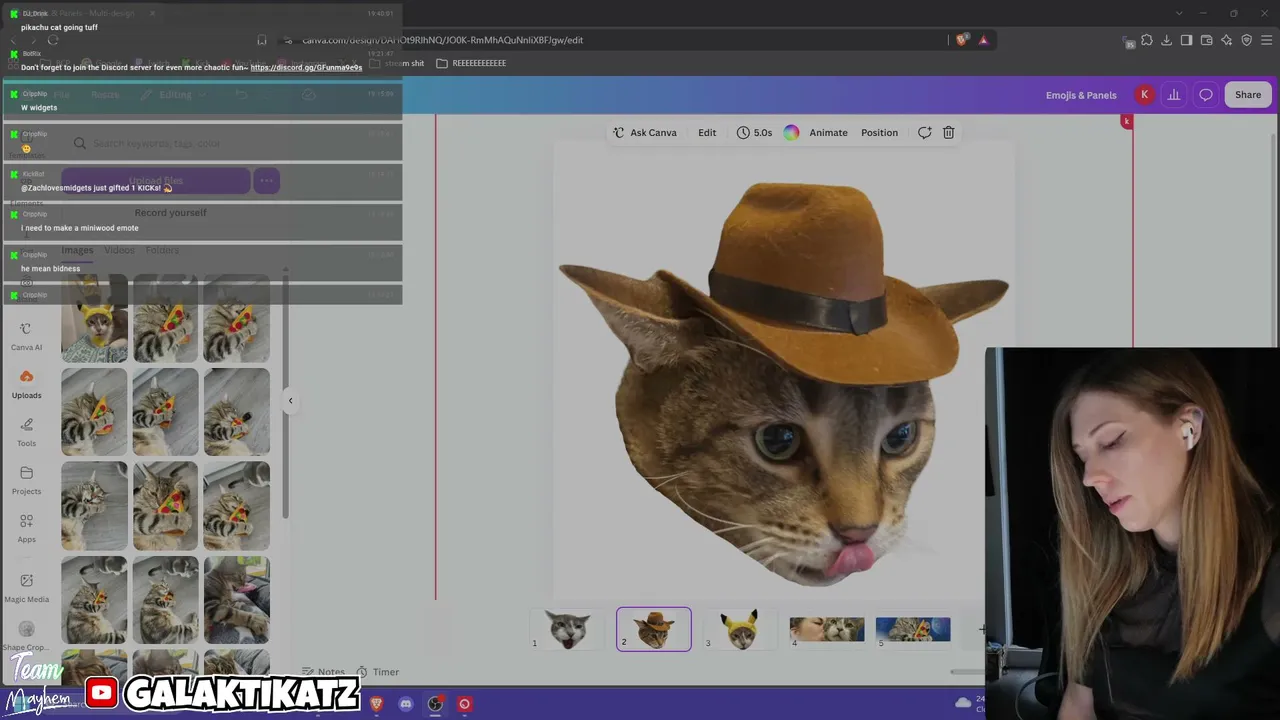Viewport: 1280px width, 720px height.
Task: Open the REEEEEEEEEEE bookmarks folder
Action: [471, 63]
